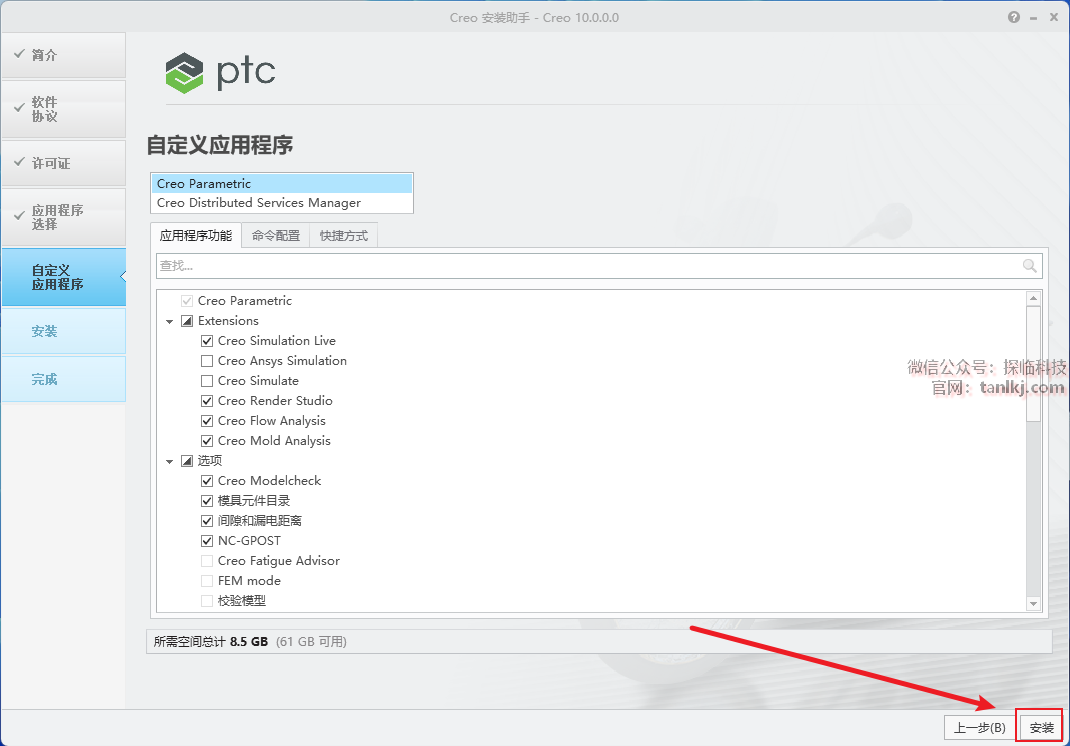
Task: Go to 简介 step in sidebar
Action: (x=63, y=55)
